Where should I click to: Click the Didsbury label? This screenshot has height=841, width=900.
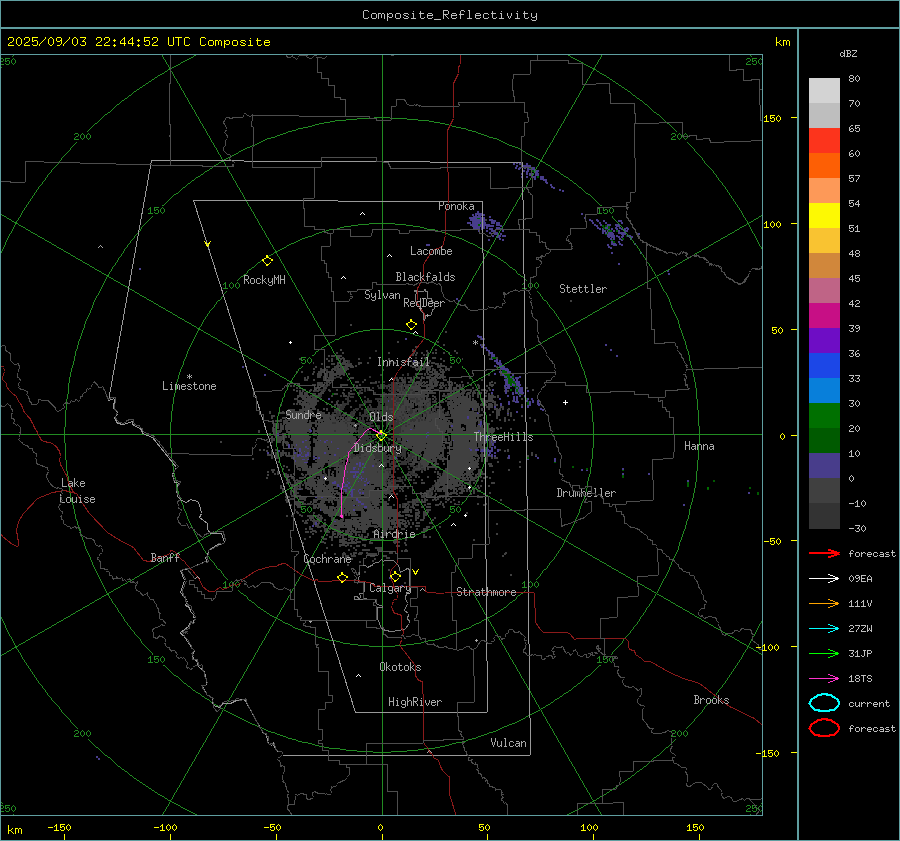pyautogui.click(x=378, y=448)
